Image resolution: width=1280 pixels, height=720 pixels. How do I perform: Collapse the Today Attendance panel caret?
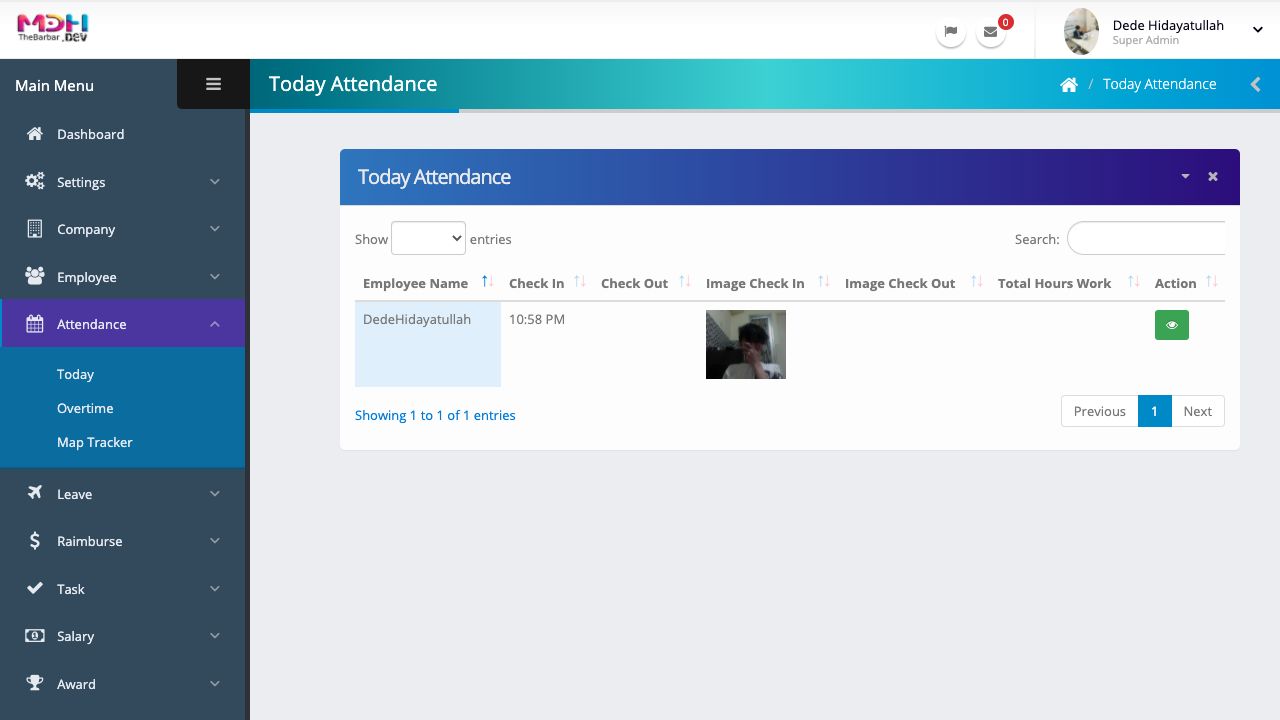[x=1185, y=177]
